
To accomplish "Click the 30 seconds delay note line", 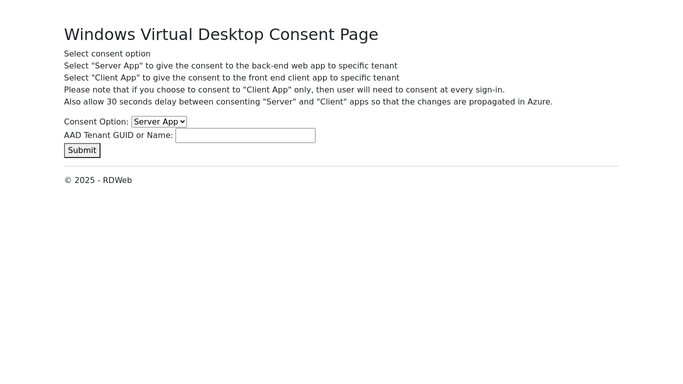I will coord(308,102).
